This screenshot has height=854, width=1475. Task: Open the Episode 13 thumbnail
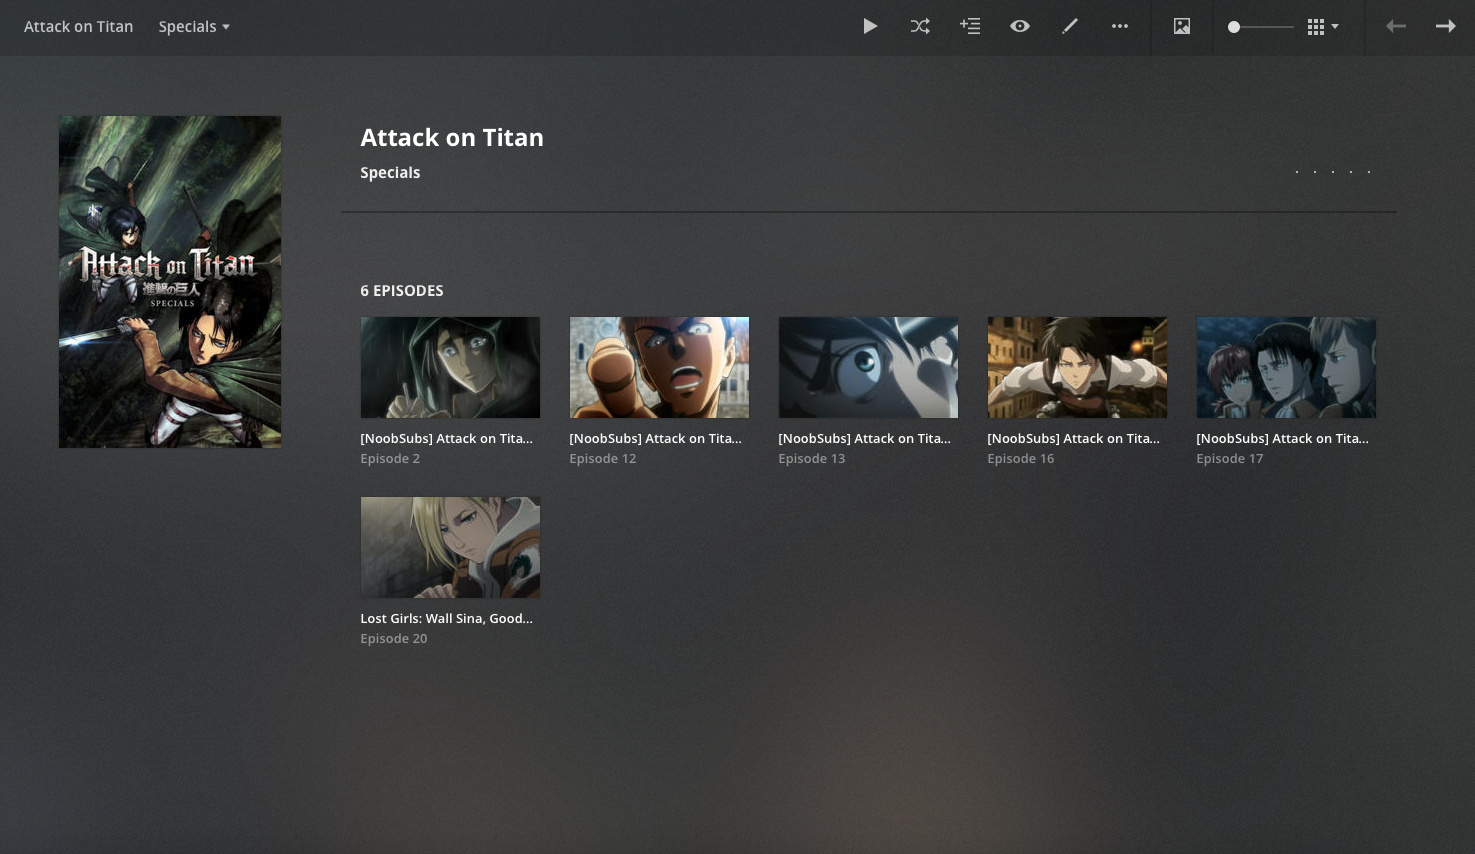(868, 367)
